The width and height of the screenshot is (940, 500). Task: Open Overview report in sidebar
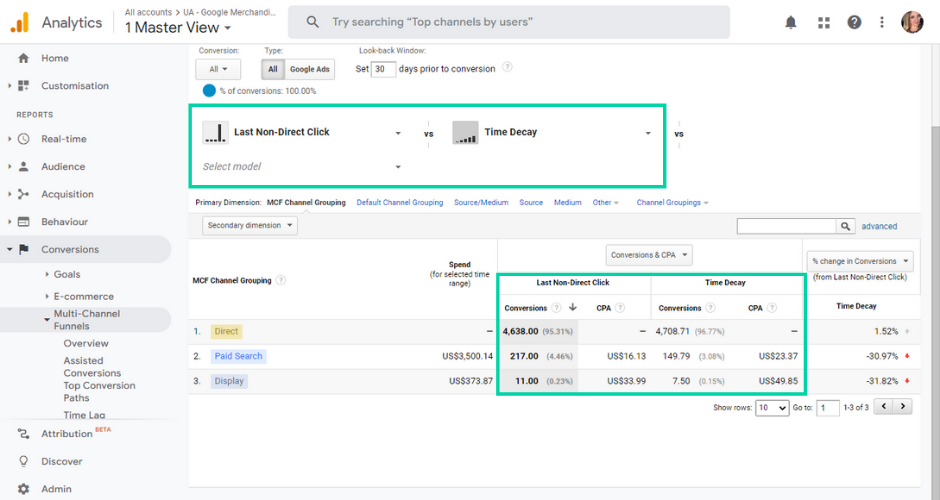(x=86, y=344)
